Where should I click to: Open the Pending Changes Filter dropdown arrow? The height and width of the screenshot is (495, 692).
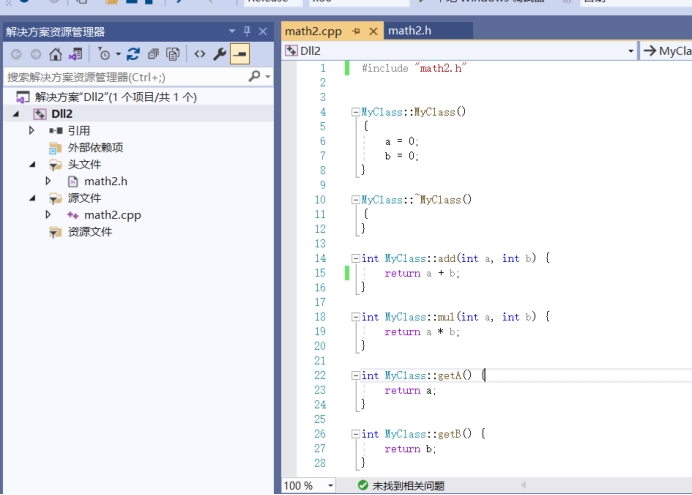(118, 54)
